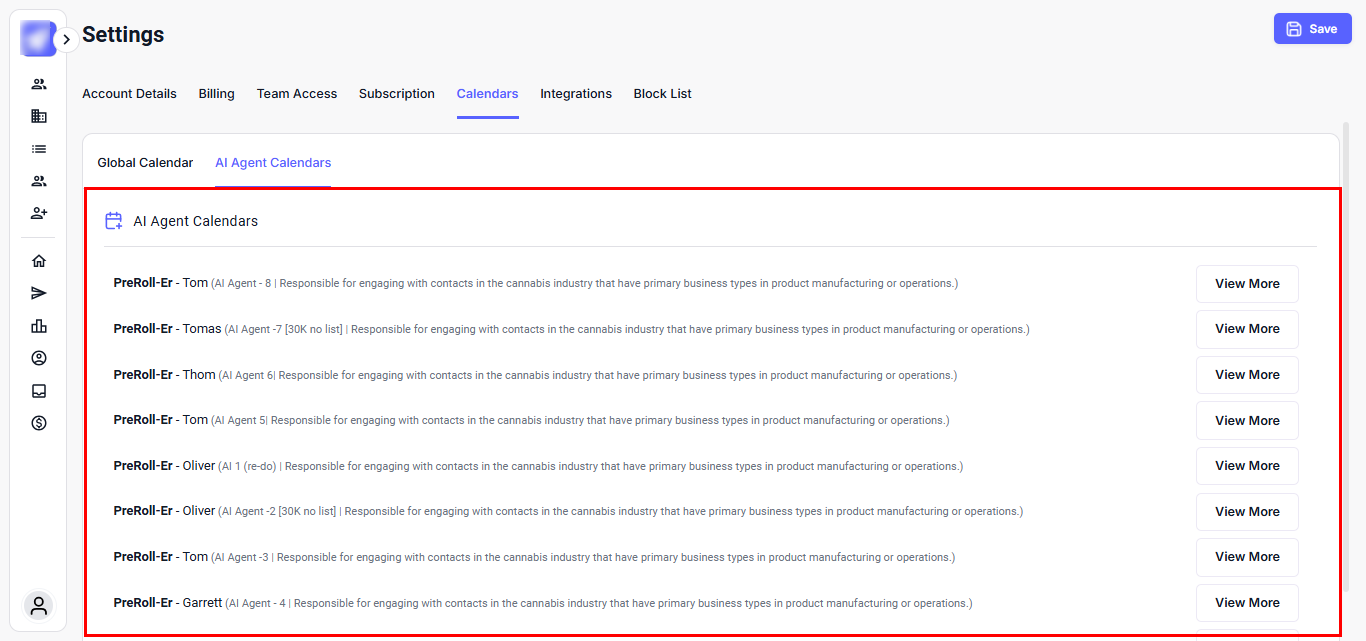Viewport: 1366px width, 641px height.
Task: Switch to the Global Calendar tab
Action: point(145,162)
